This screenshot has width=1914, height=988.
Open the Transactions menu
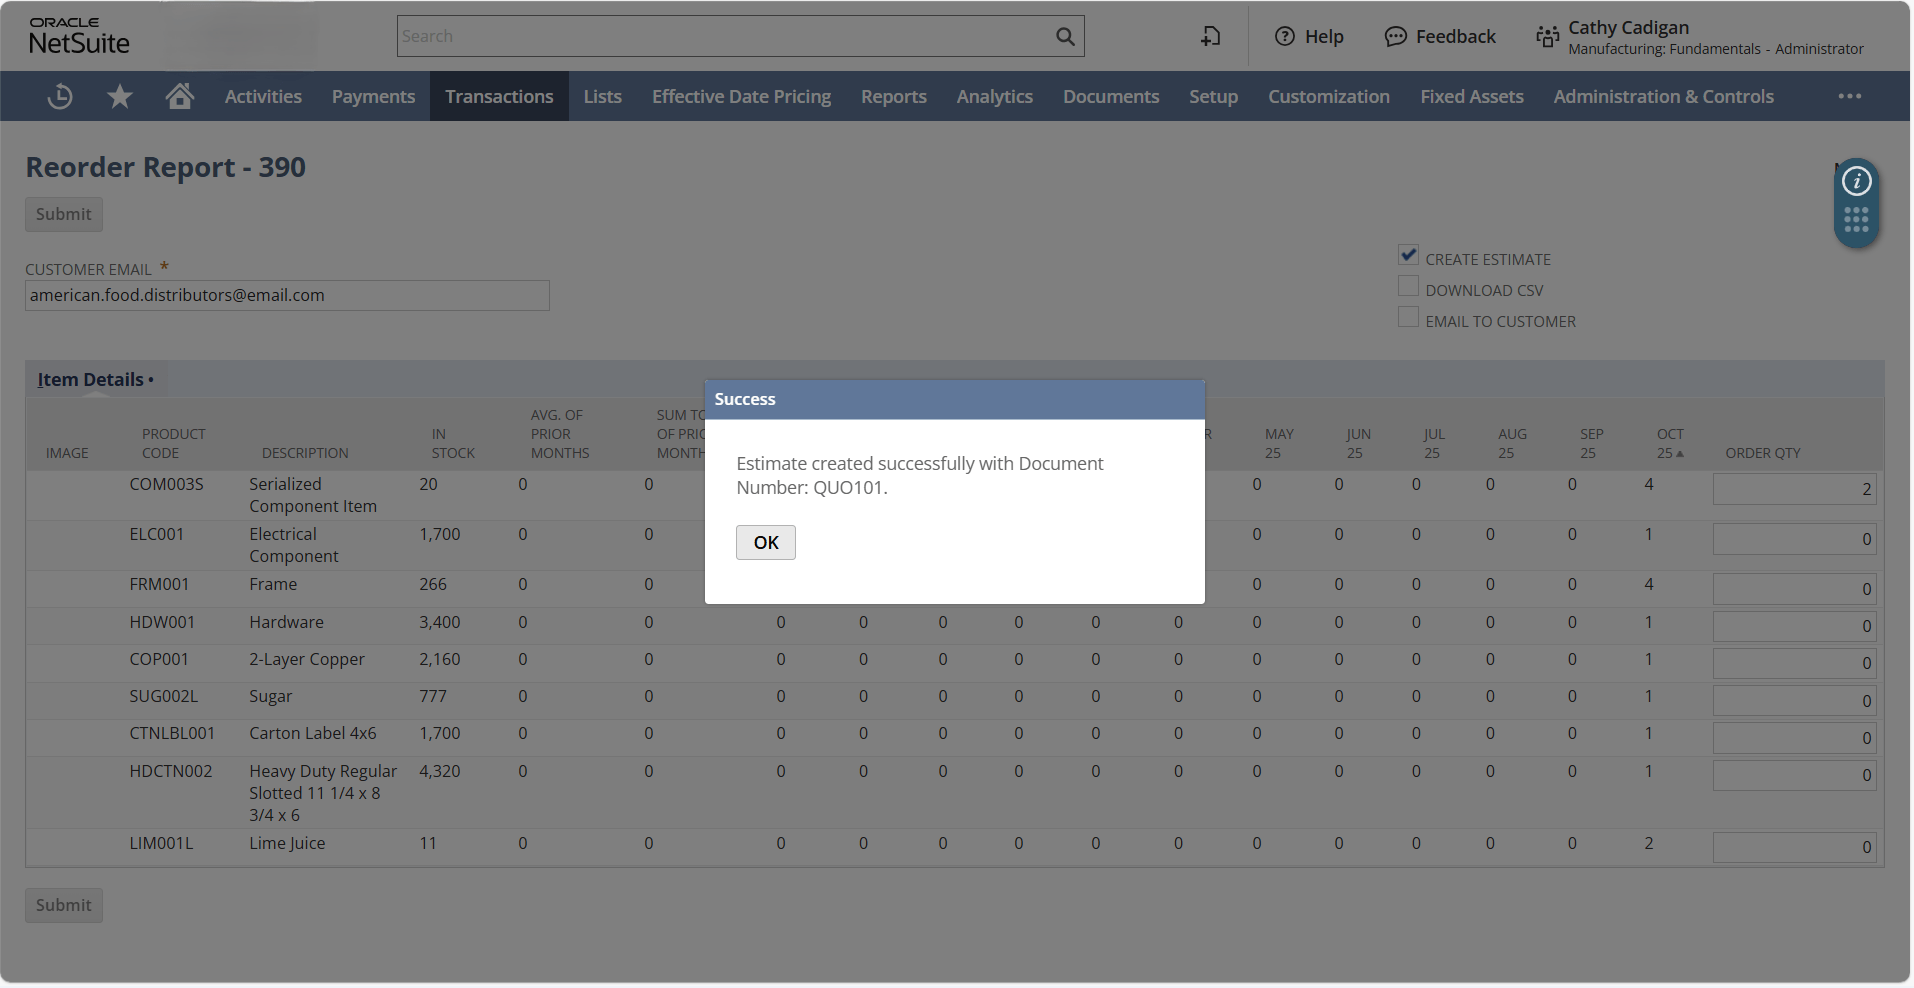click(x=499, y=97)
